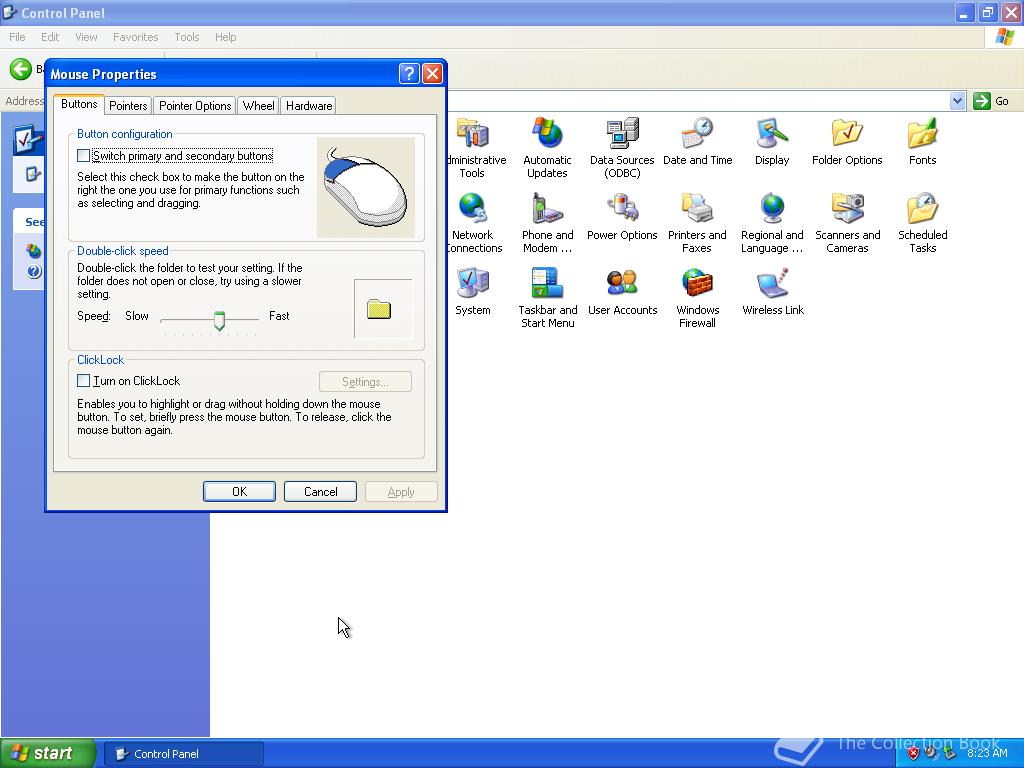
Task: Open the View menu
Action: 86,37
